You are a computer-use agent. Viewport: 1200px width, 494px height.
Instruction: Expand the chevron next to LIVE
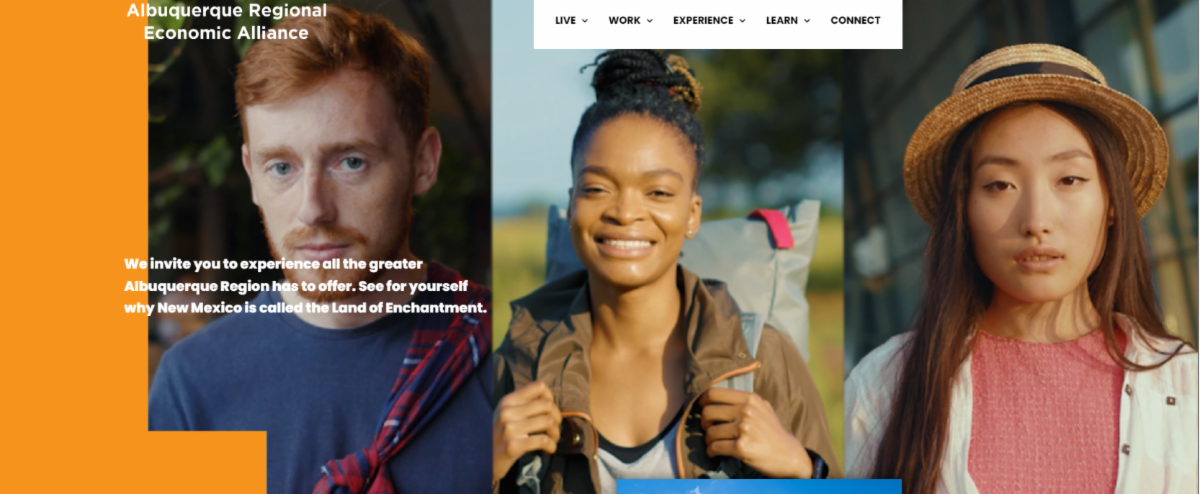585,21
